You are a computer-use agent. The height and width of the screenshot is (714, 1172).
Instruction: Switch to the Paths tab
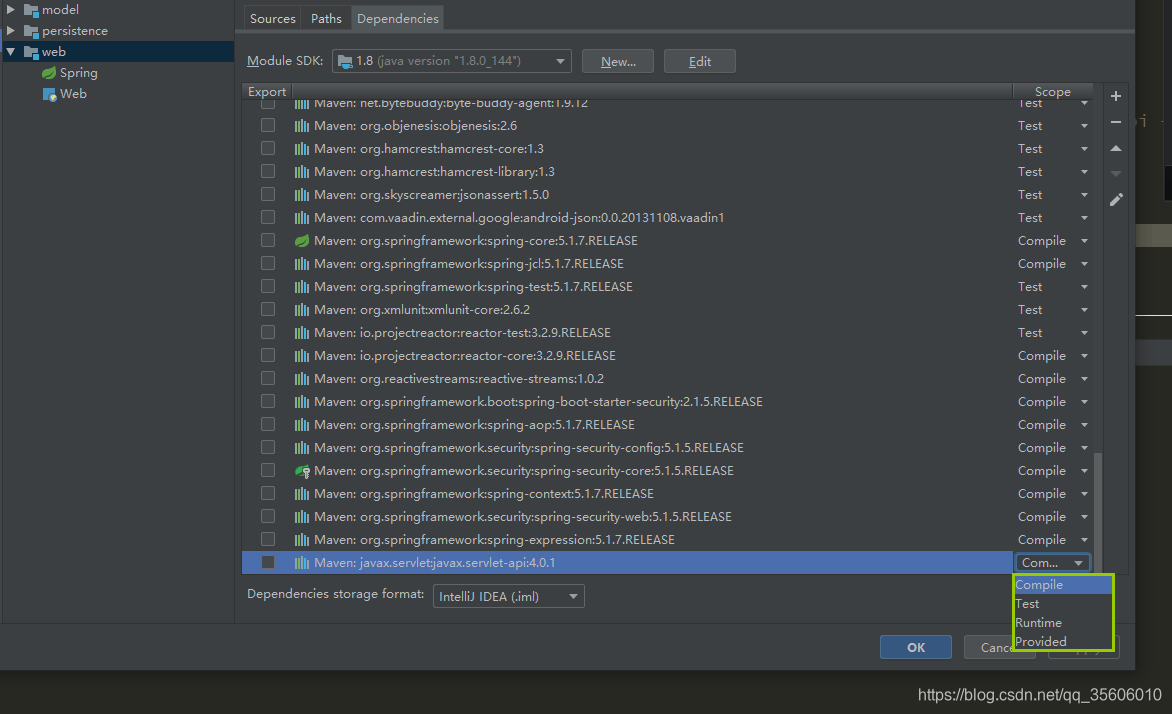coord(325,17)
